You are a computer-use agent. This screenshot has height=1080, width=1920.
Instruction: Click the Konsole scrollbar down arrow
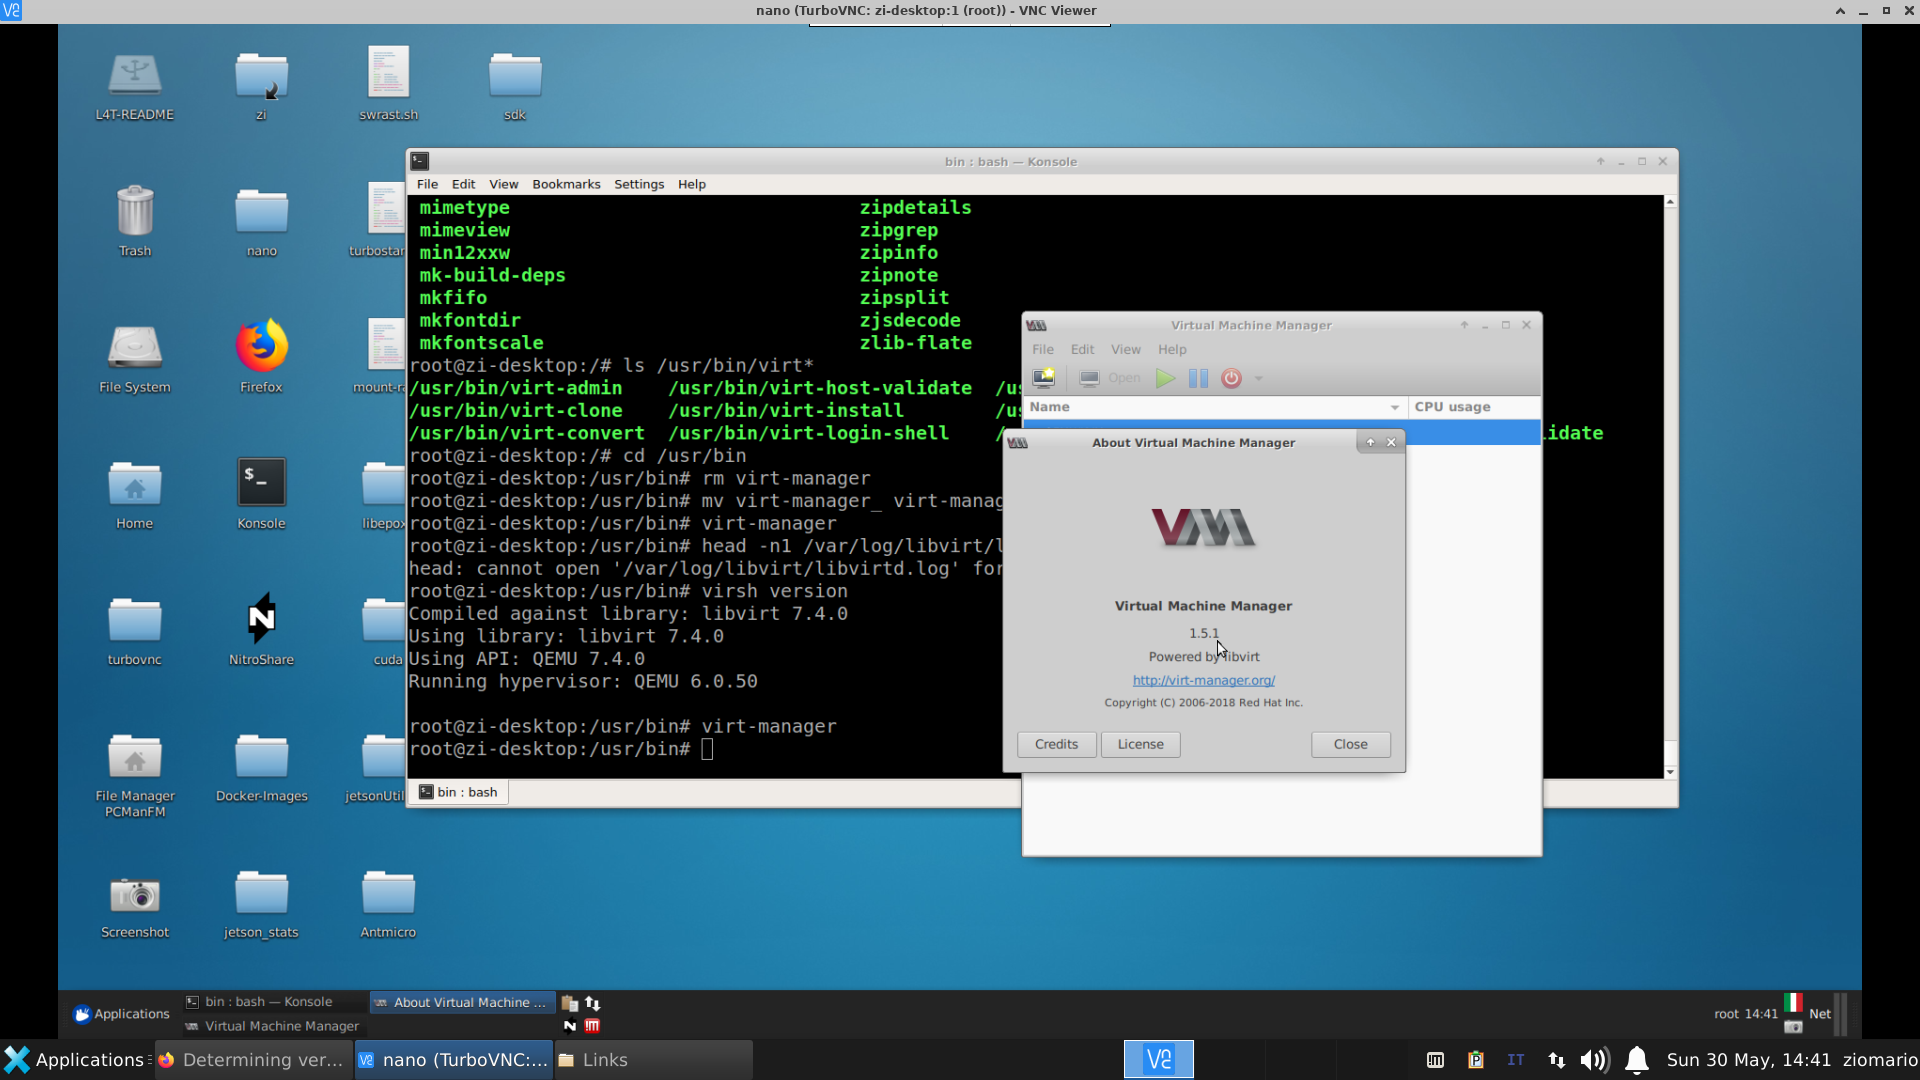pyautogui.click(x=1670, y=772)
